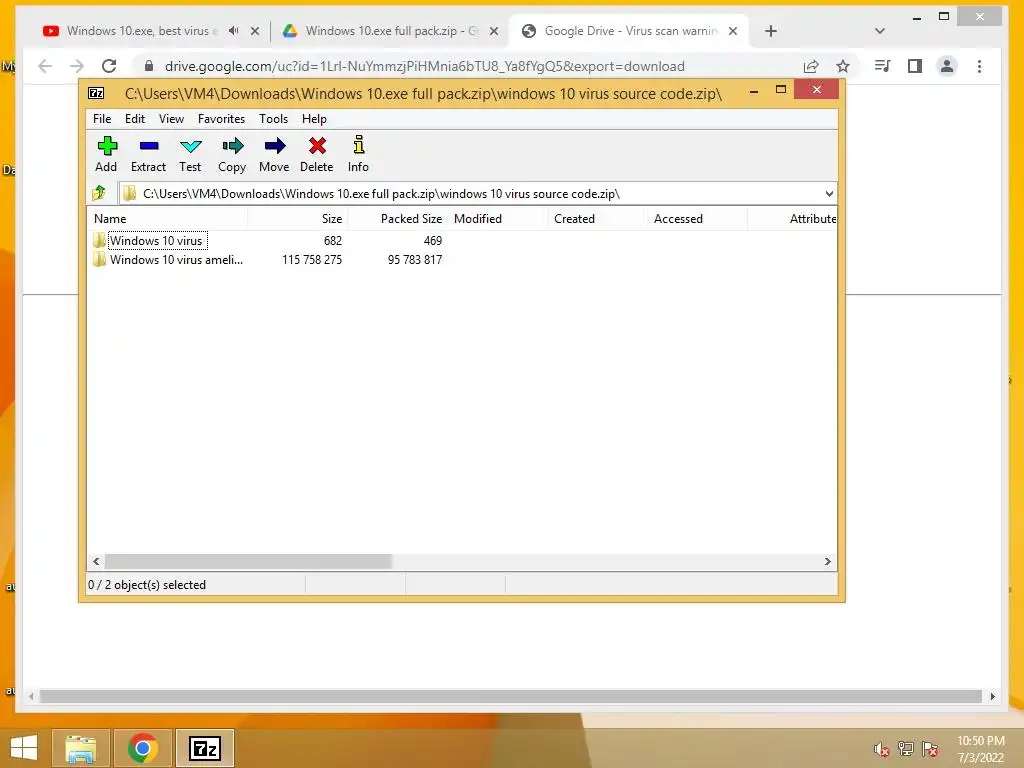Open the Favorites menu
Viewport: 1024px width, 768px height.
tap(221, 119)
